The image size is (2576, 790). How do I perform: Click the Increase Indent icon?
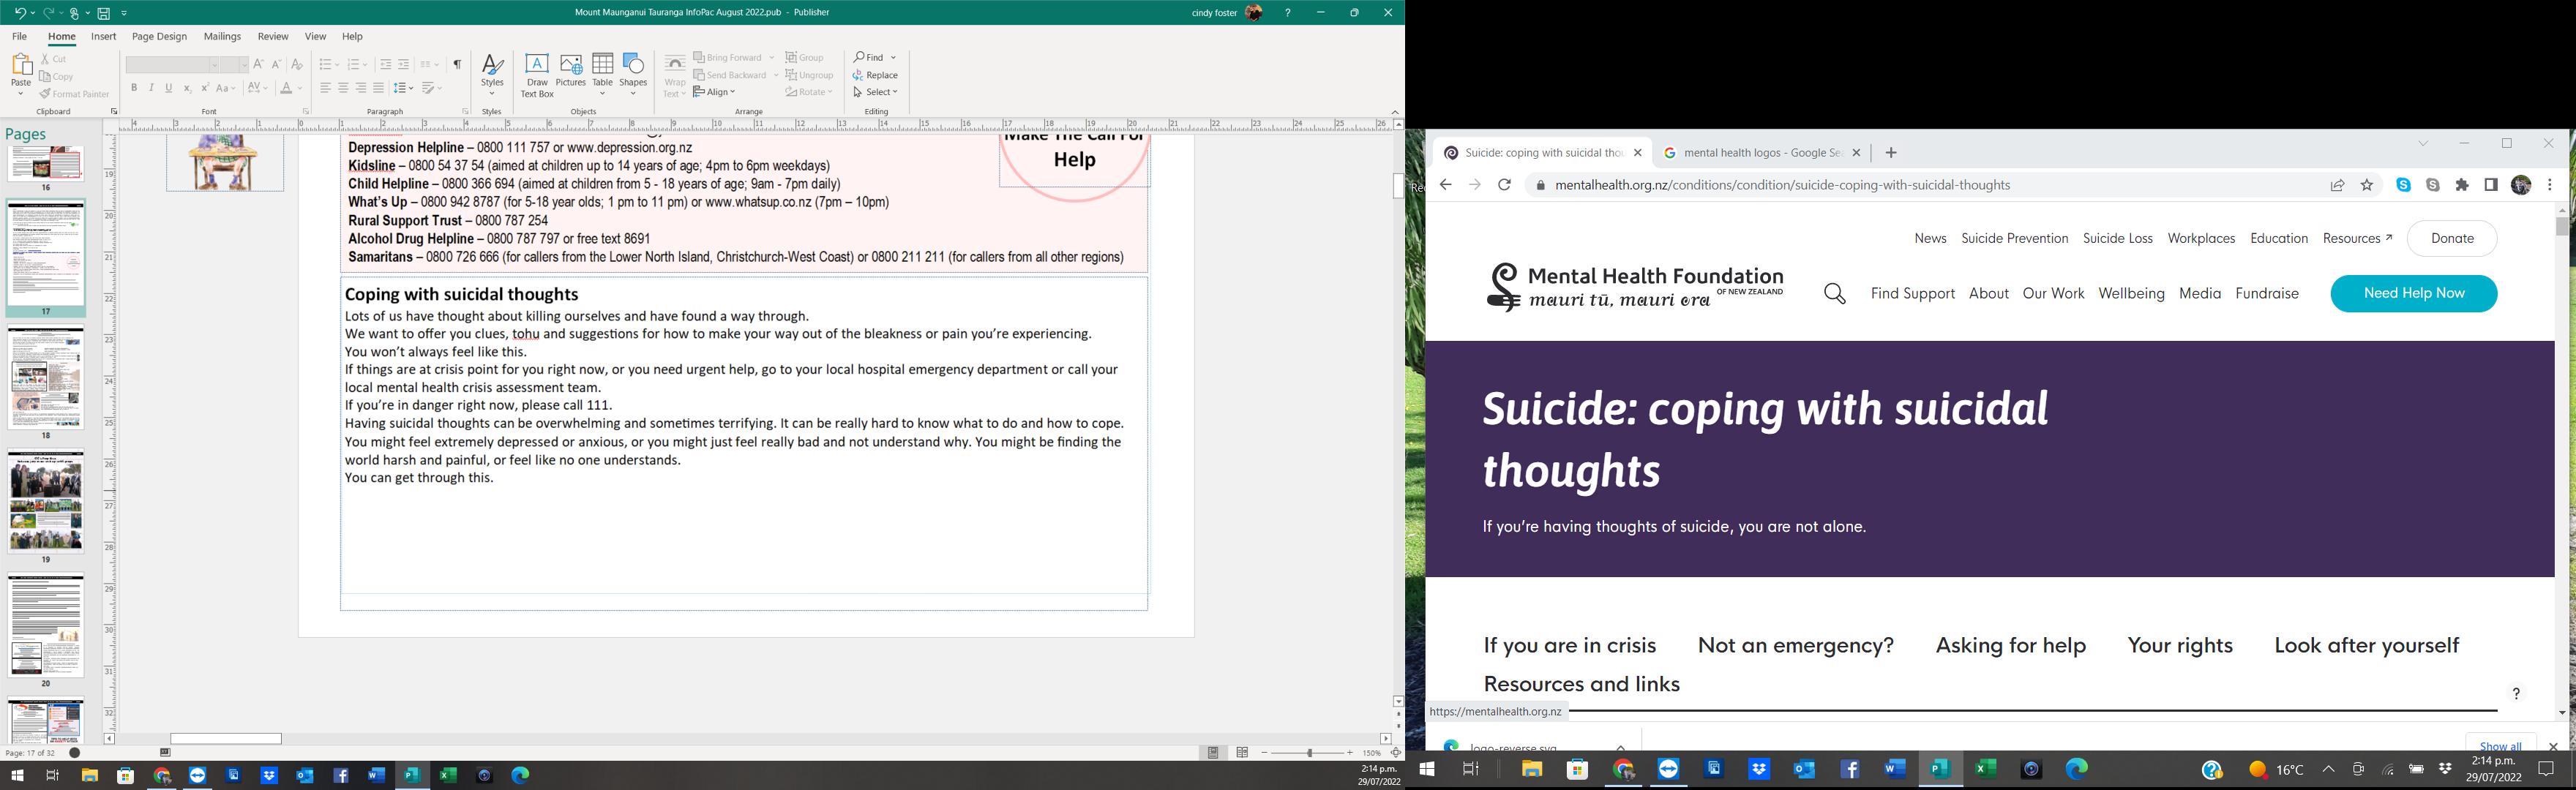[x=404, y=65]
